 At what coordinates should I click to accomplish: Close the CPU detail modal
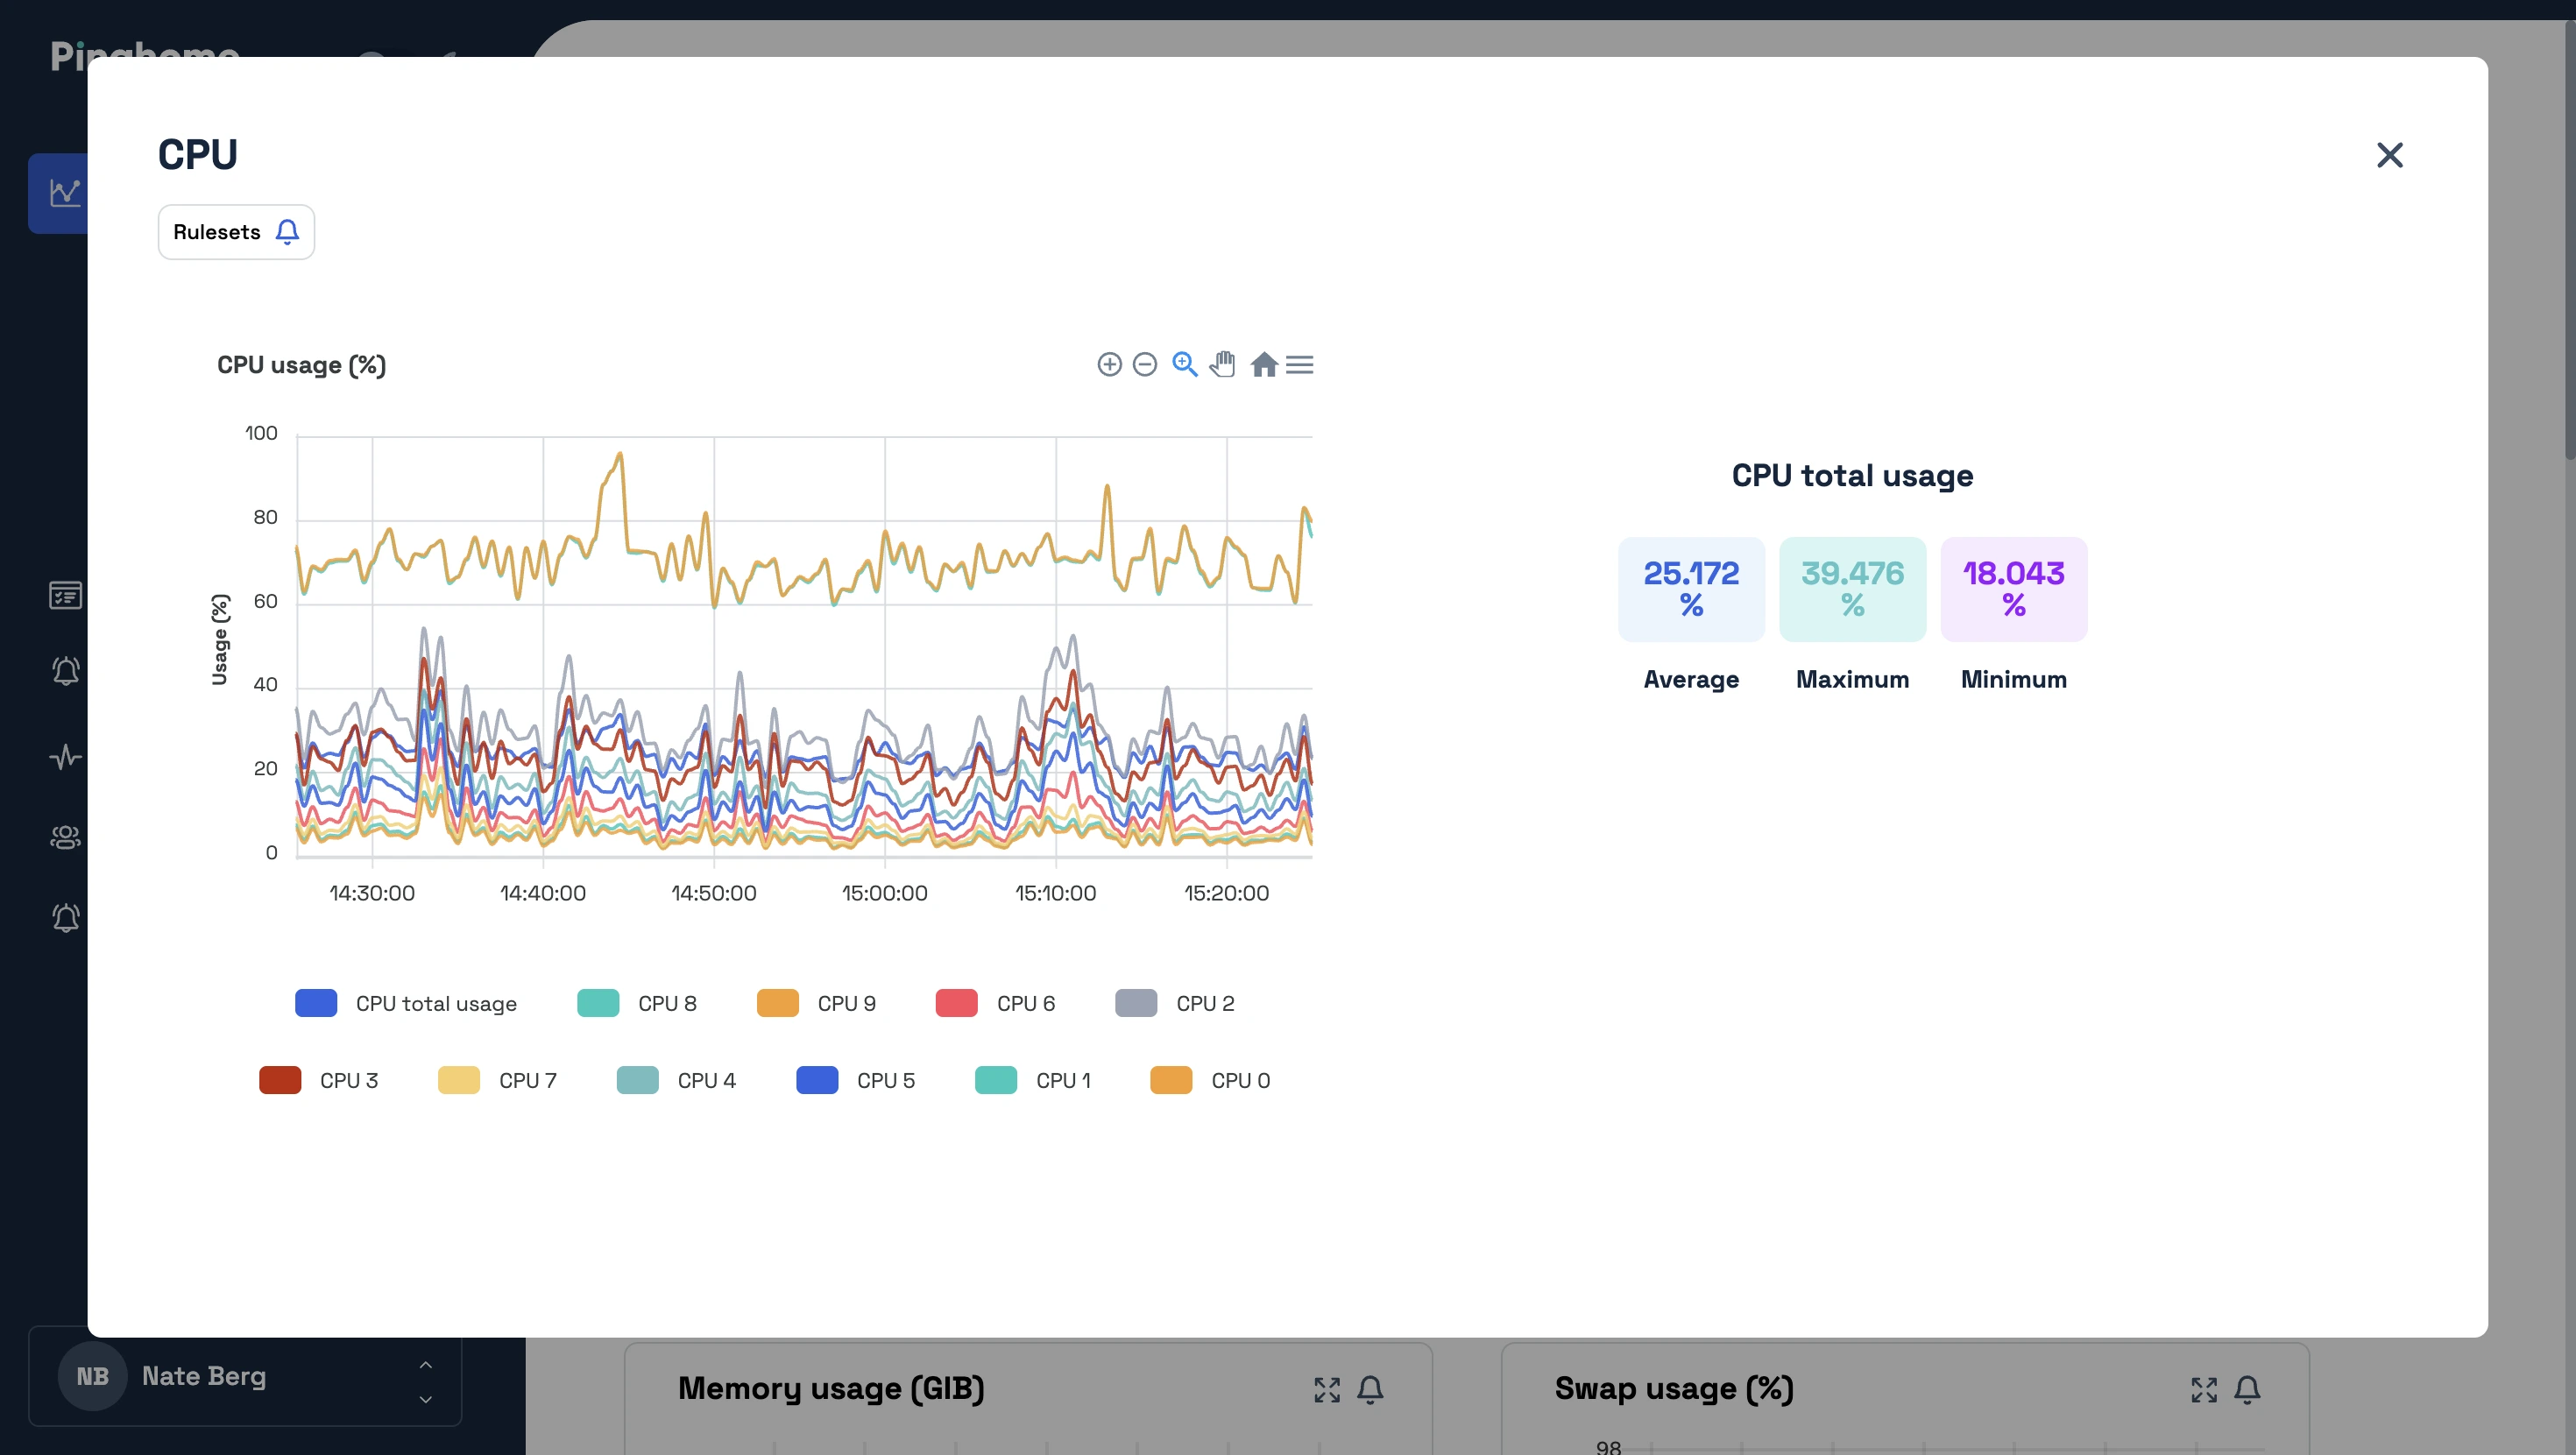(2390, 155)
